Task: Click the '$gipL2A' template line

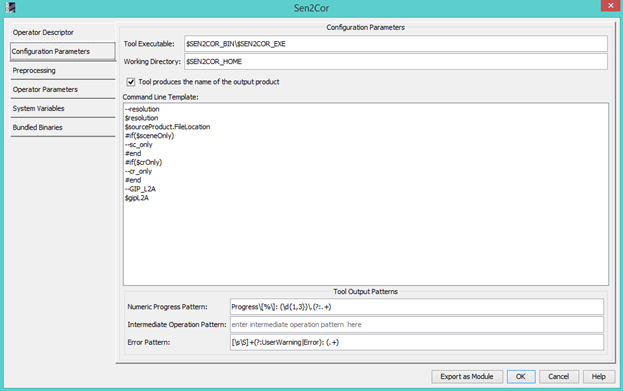Action: click(137, 198)
